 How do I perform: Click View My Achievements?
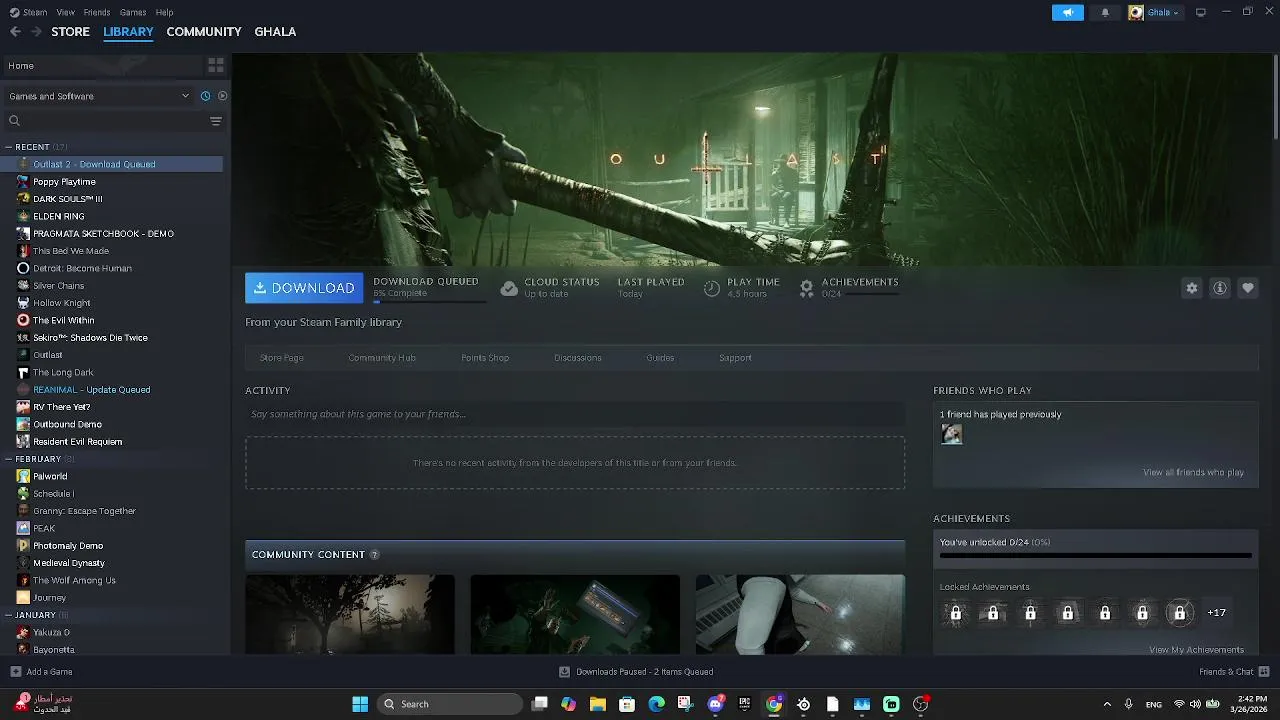pos(1196,650)
